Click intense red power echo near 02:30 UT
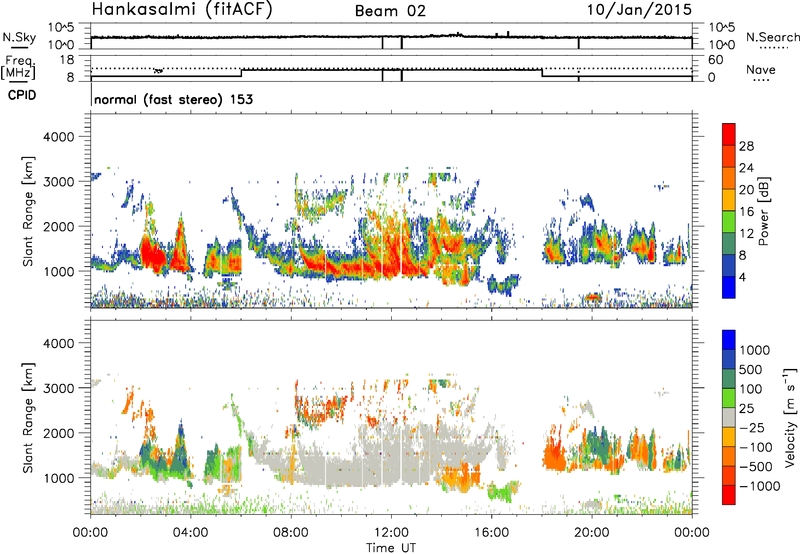This screenshot has width=800, height=554. [152, 253]
